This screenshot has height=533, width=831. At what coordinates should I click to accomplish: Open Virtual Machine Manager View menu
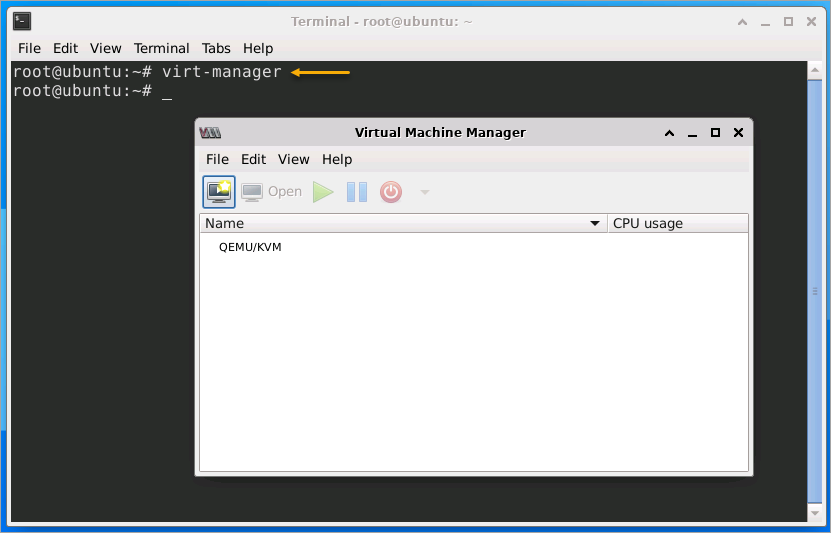click(x=294, y=159)
